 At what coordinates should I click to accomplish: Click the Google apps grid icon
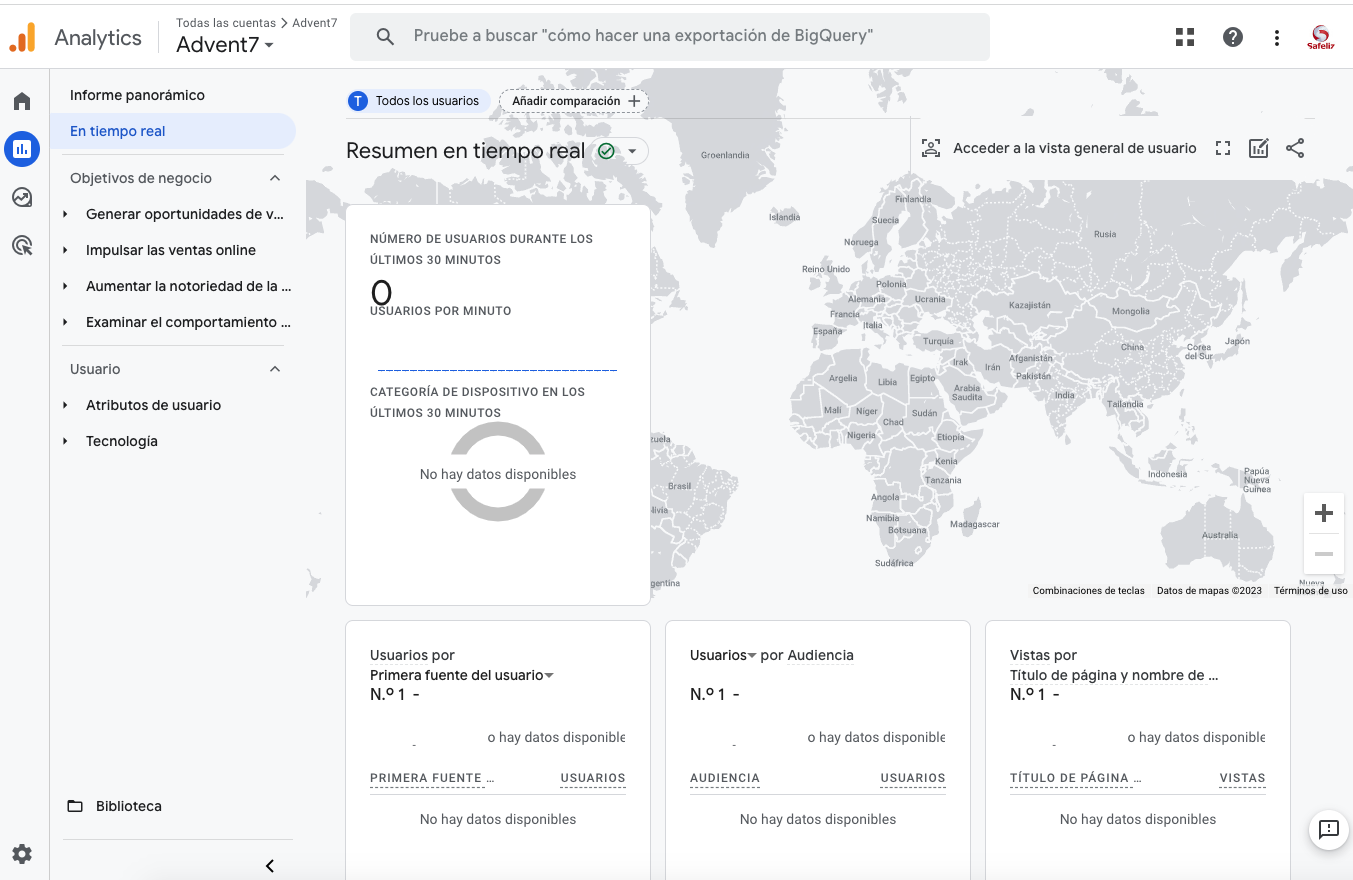[1185, 37]
